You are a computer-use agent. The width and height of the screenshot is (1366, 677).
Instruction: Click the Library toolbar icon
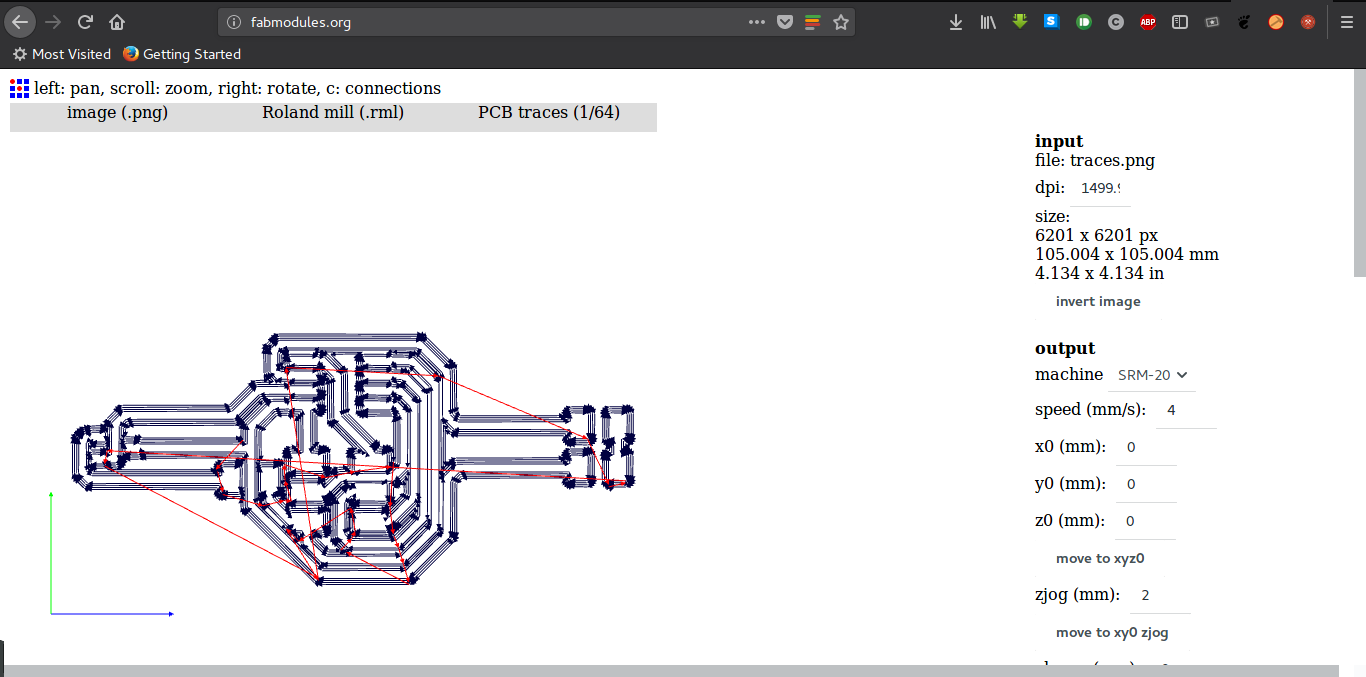click(988, 21)
